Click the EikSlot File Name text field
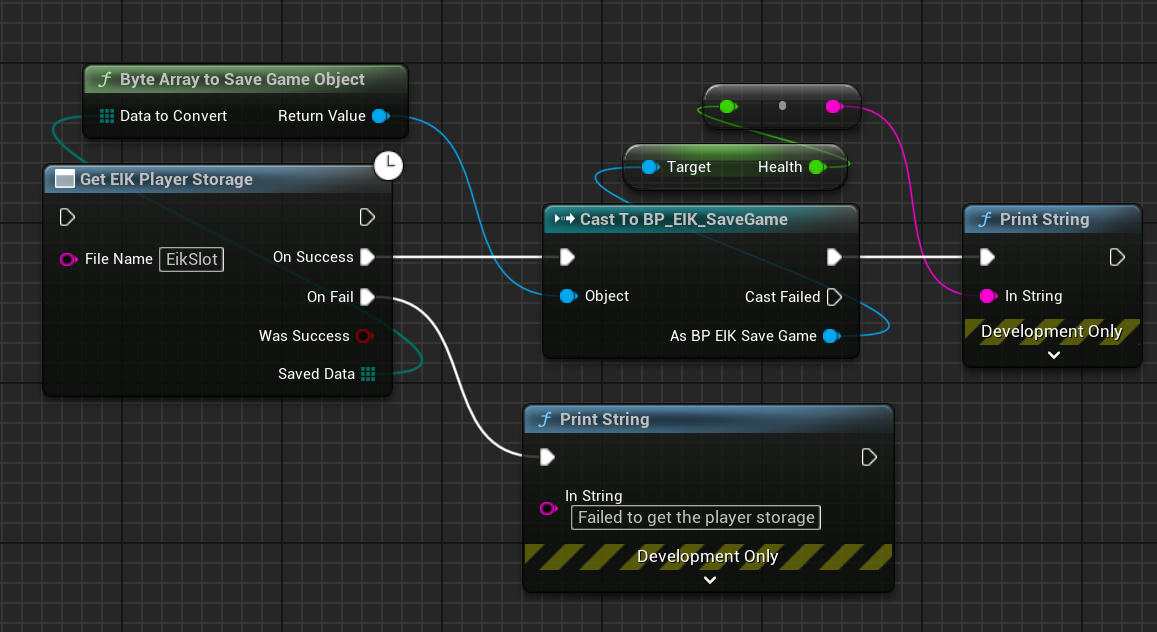Viewport: 1157px width, 632px height. tap(191, 260)
